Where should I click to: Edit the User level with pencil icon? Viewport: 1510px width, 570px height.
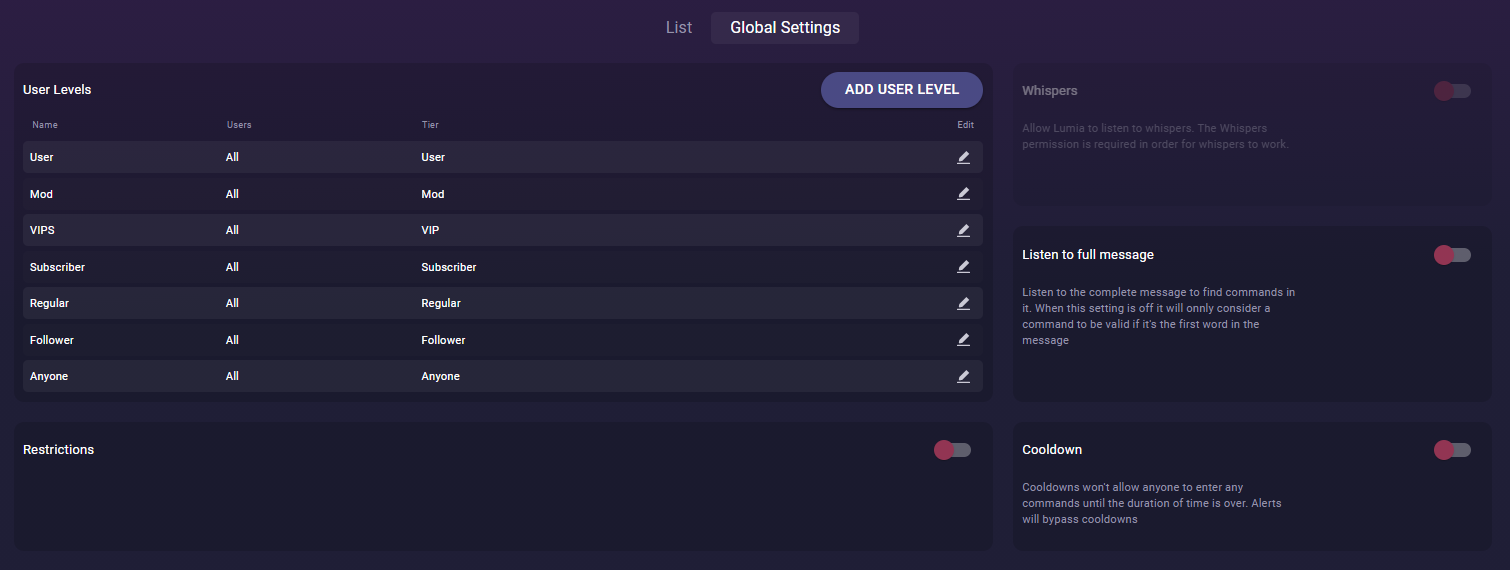pos(964,157)
